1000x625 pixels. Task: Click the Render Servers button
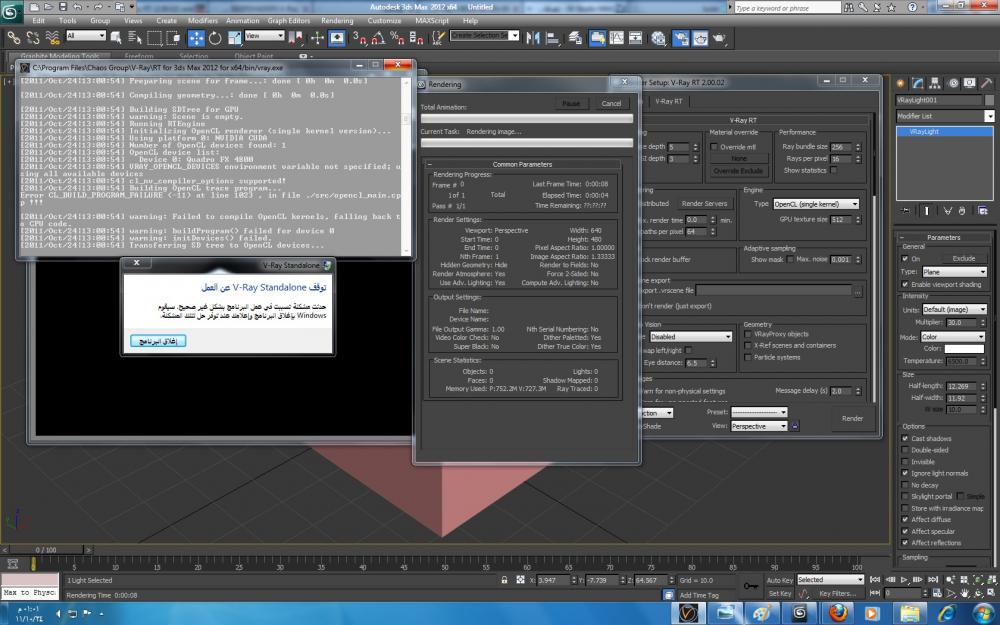pyautogui.click(x=704, y=203)
